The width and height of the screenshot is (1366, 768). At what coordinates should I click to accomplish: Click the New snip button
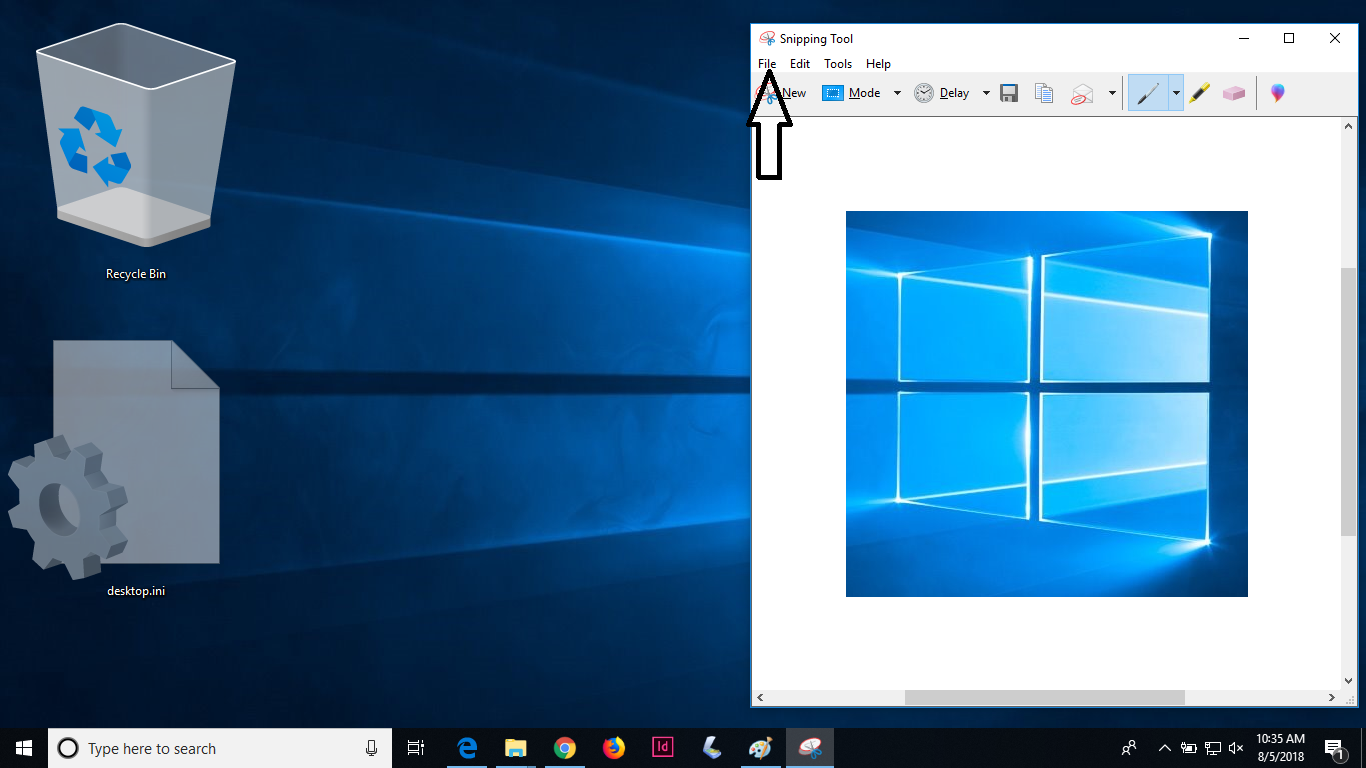click(x=782, y=93)
